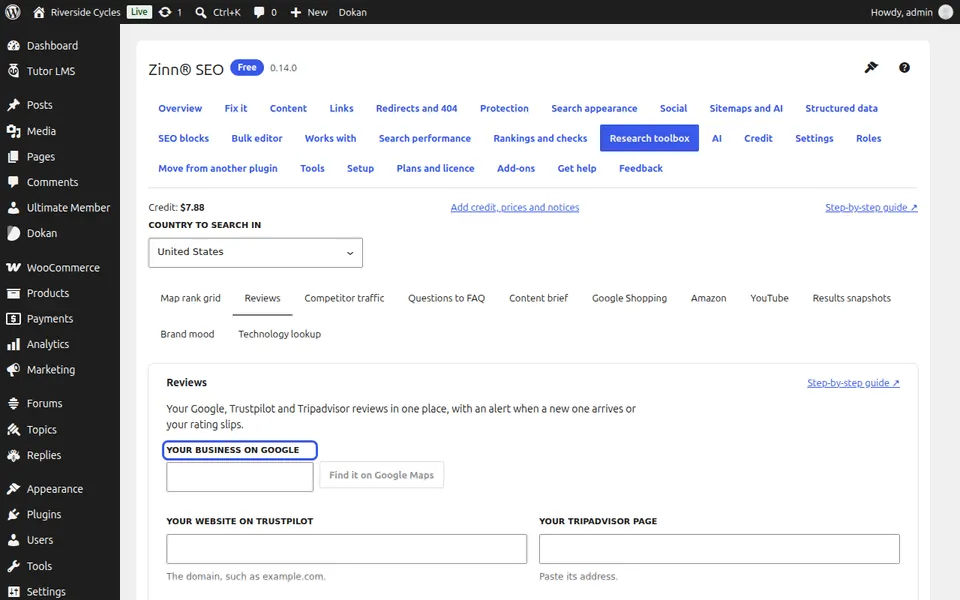
Task: Open Step-by-step guide link in Reviews panel
Action: coord(853,383)
